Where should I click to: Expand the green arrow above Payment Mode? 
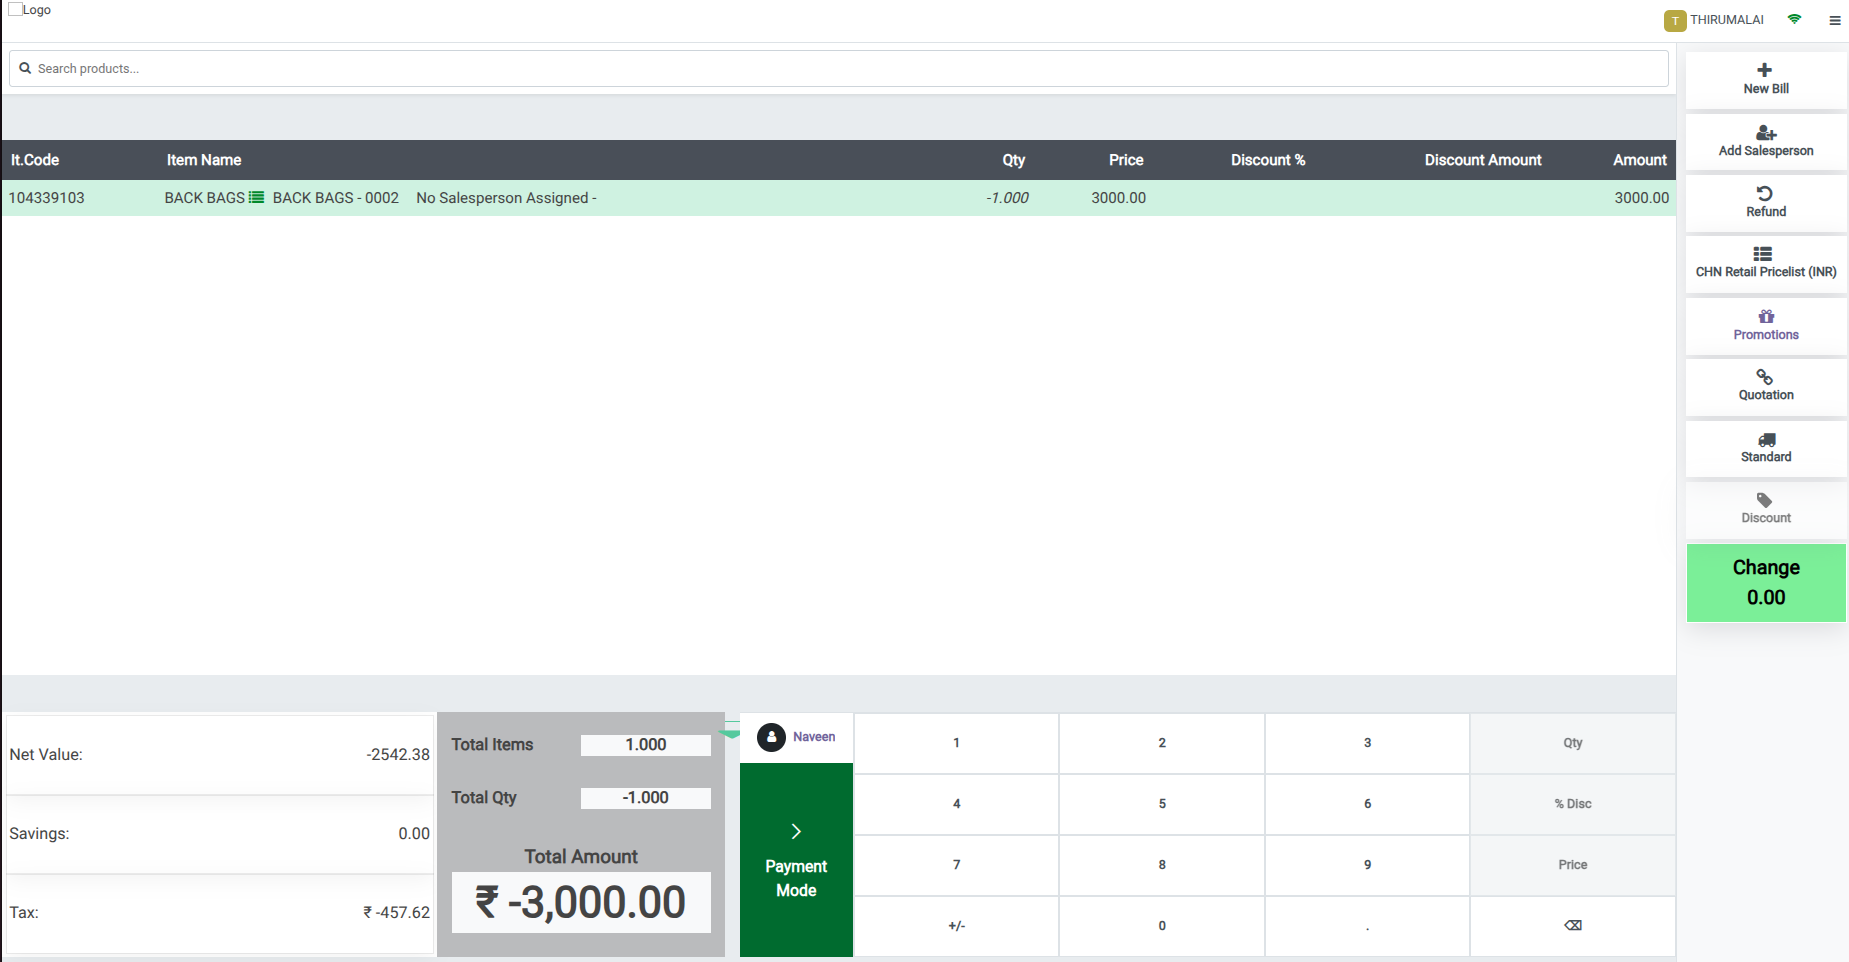(730, 734)
